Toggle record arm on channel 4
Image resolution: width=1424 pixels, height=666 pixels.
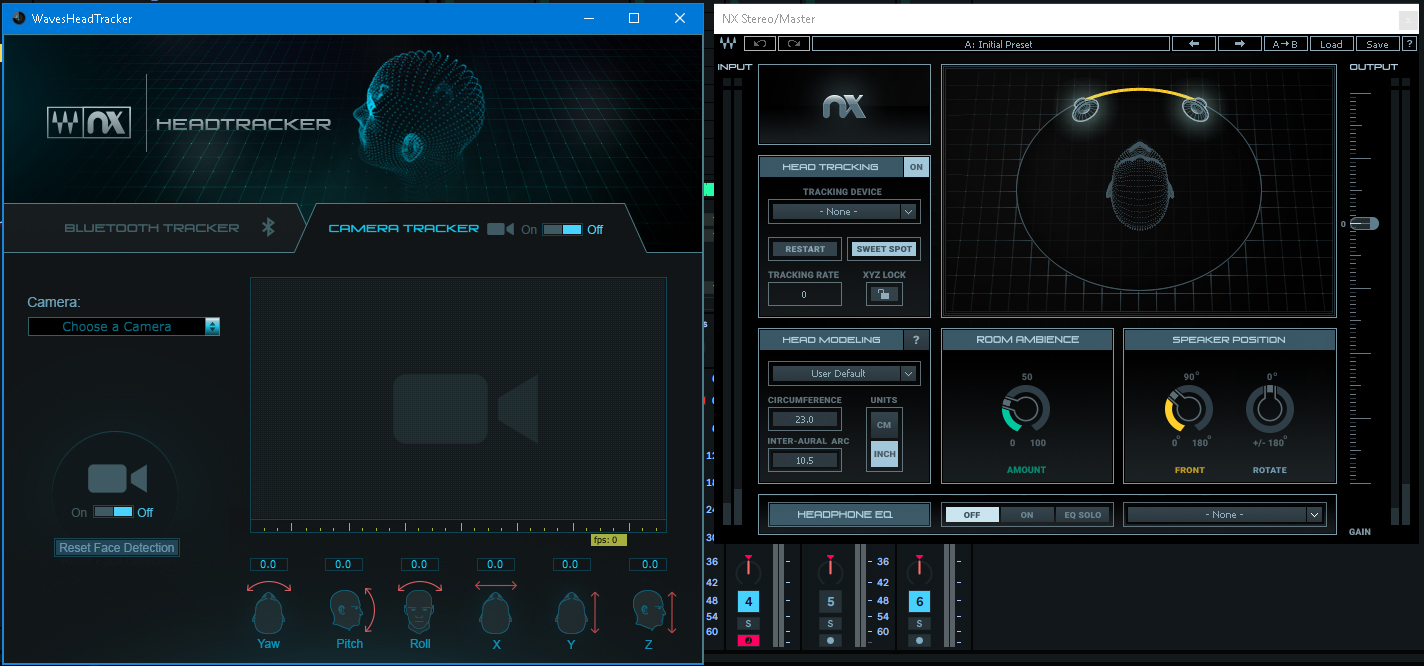coord(749,640)
